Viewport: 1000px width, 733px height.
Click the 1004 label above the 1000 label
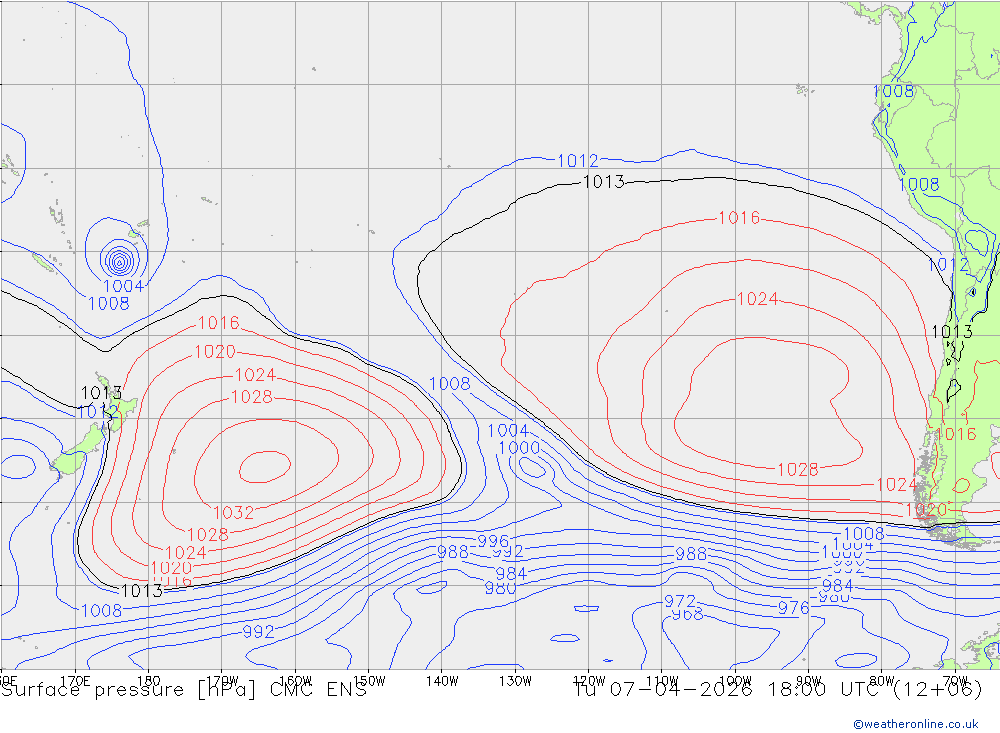tap(508, 431)
